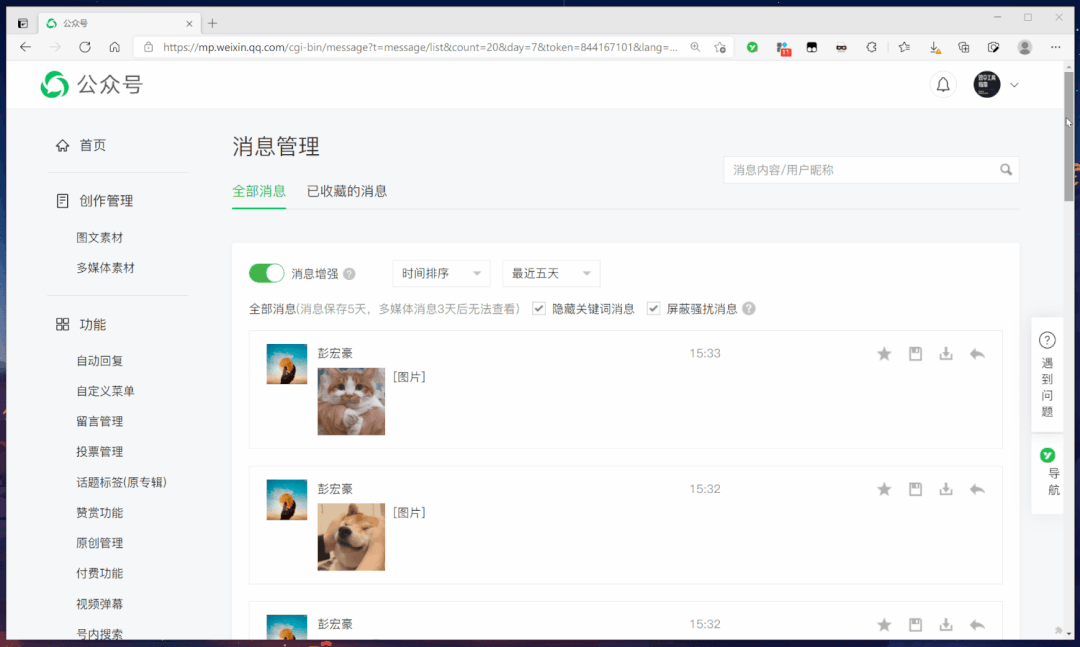The image size is (1080, 647).
Task: Star the 15:33 message from 彭宏豪
Action: point(884,353)
